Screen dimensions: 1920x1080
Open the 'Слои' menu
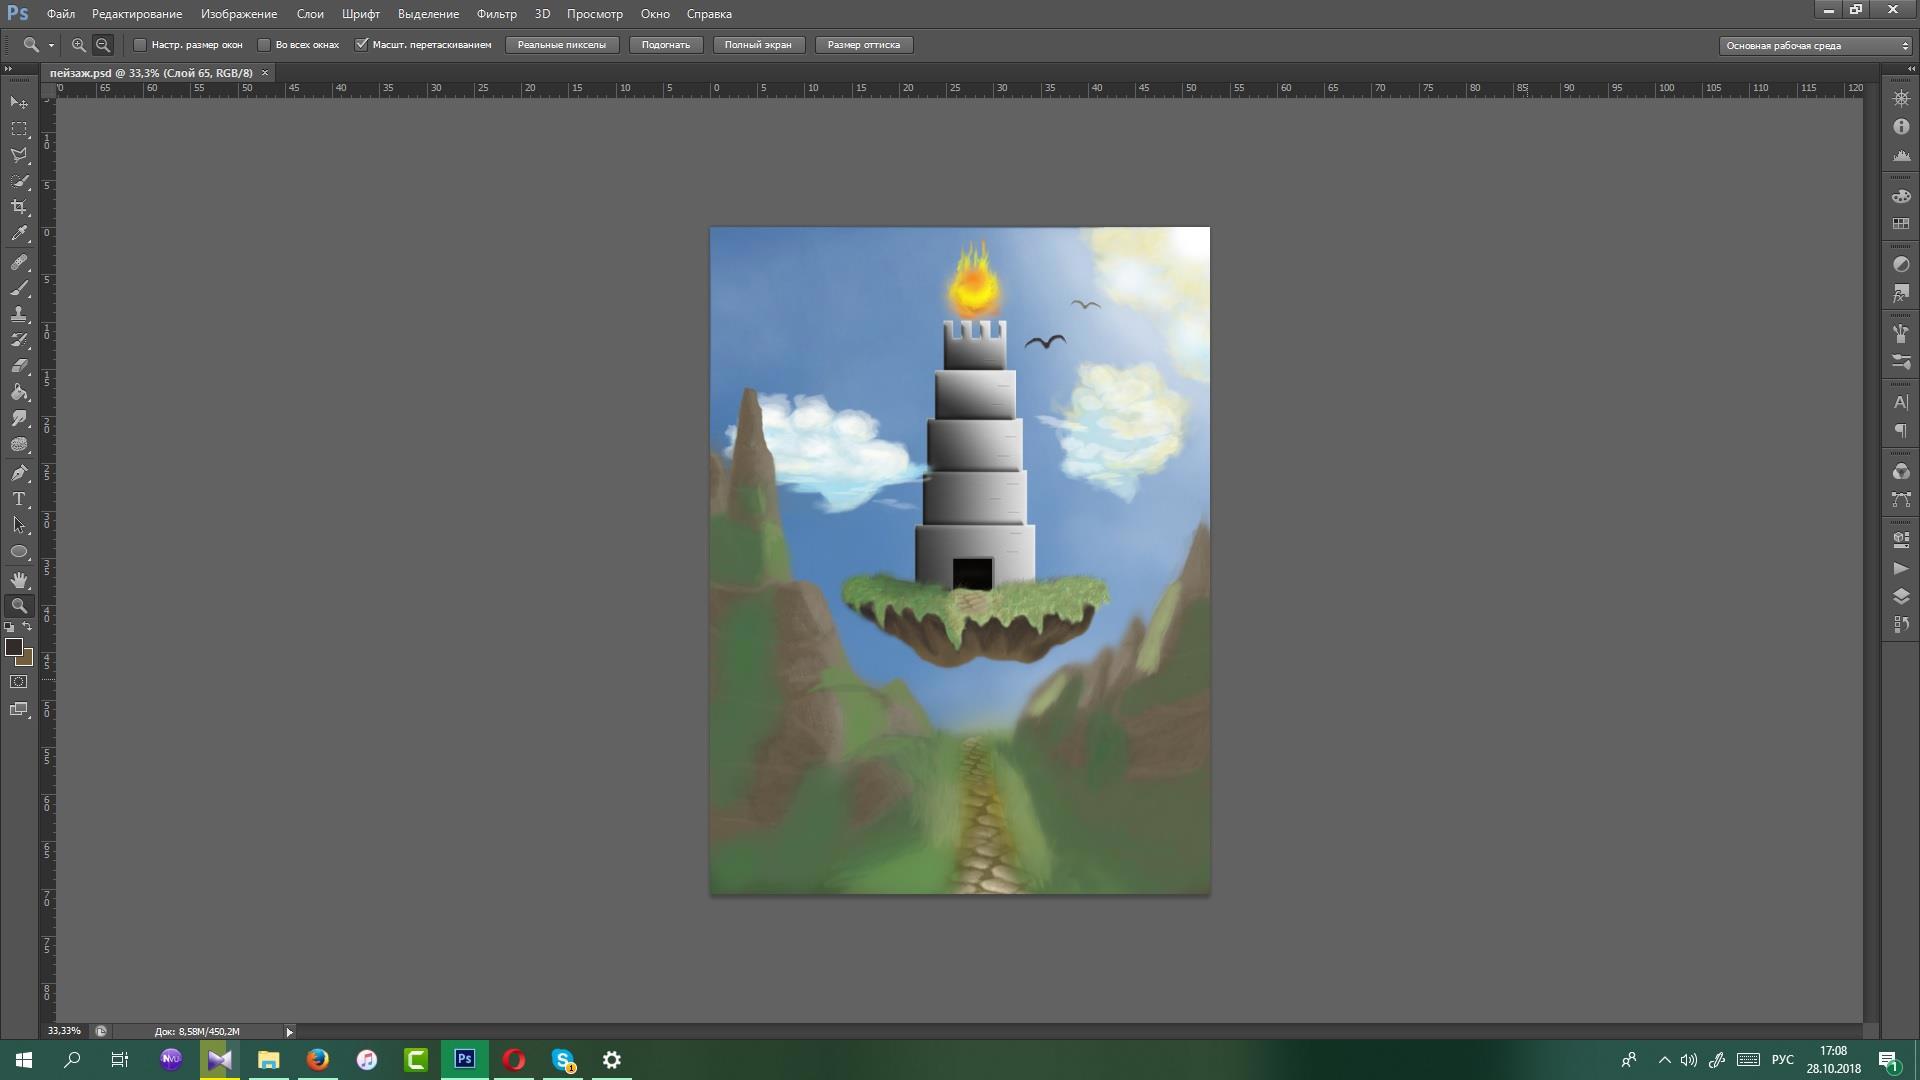(310, 14)
